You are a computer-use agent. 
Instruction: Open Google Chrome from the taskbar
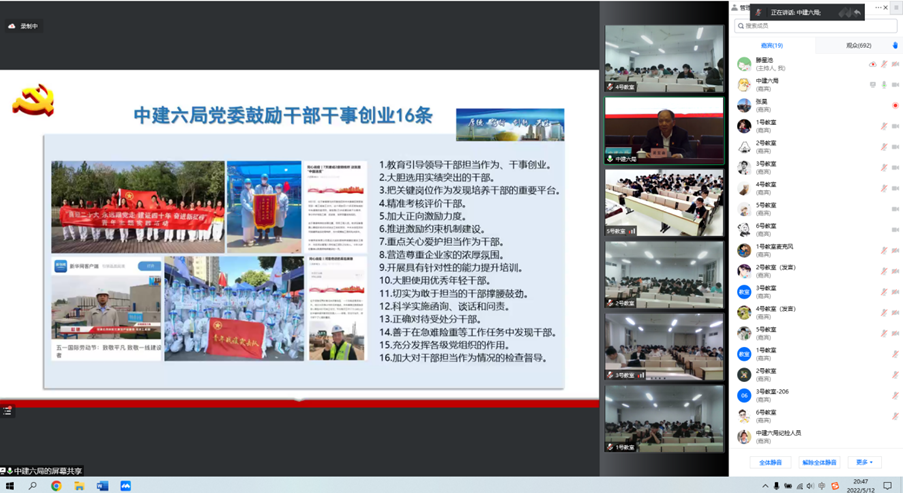[x=56, y=486]
